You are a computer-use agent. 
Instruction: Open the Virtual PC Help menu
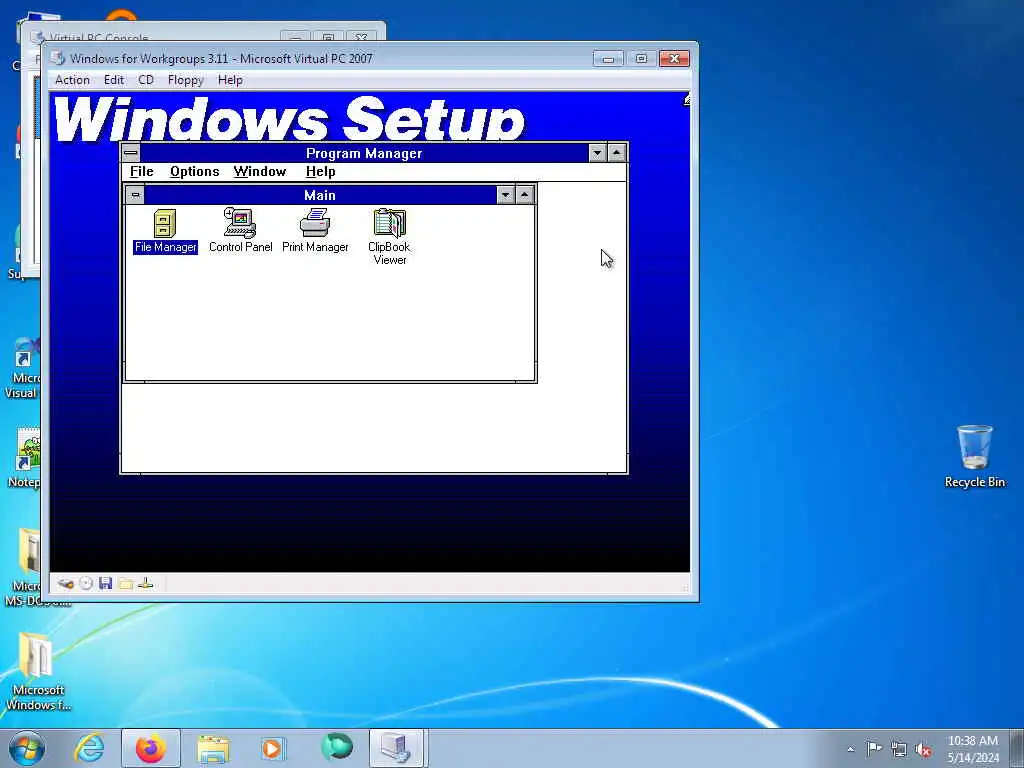(x=230, y=80)
